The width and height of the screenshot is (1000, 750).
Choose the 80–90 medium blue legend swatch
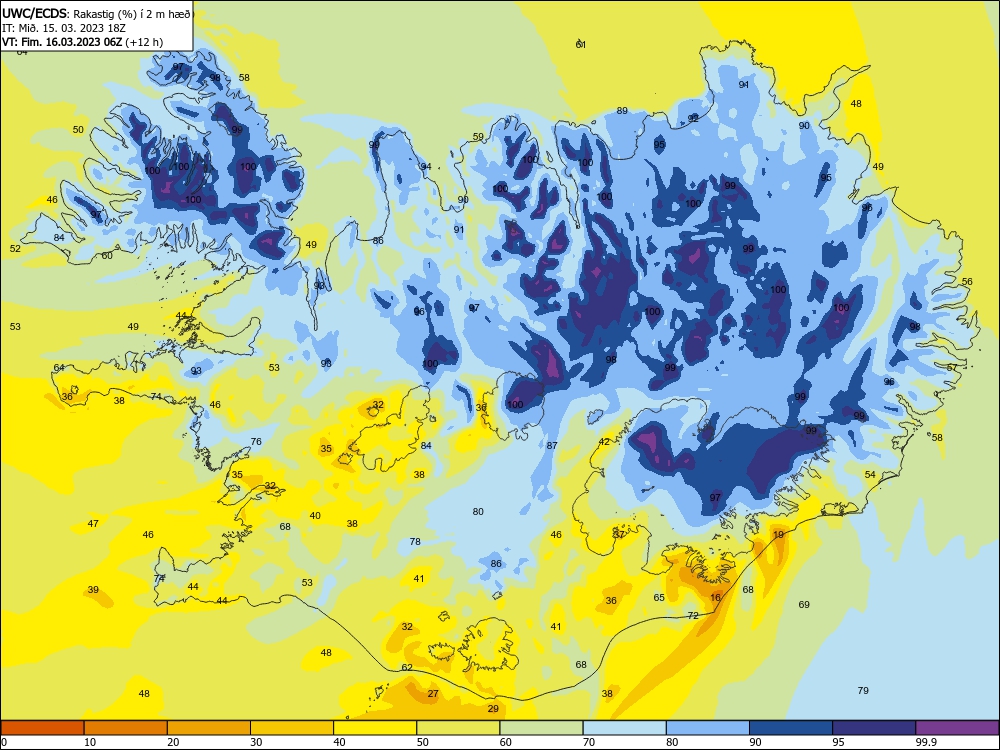(x=707, y=728)
